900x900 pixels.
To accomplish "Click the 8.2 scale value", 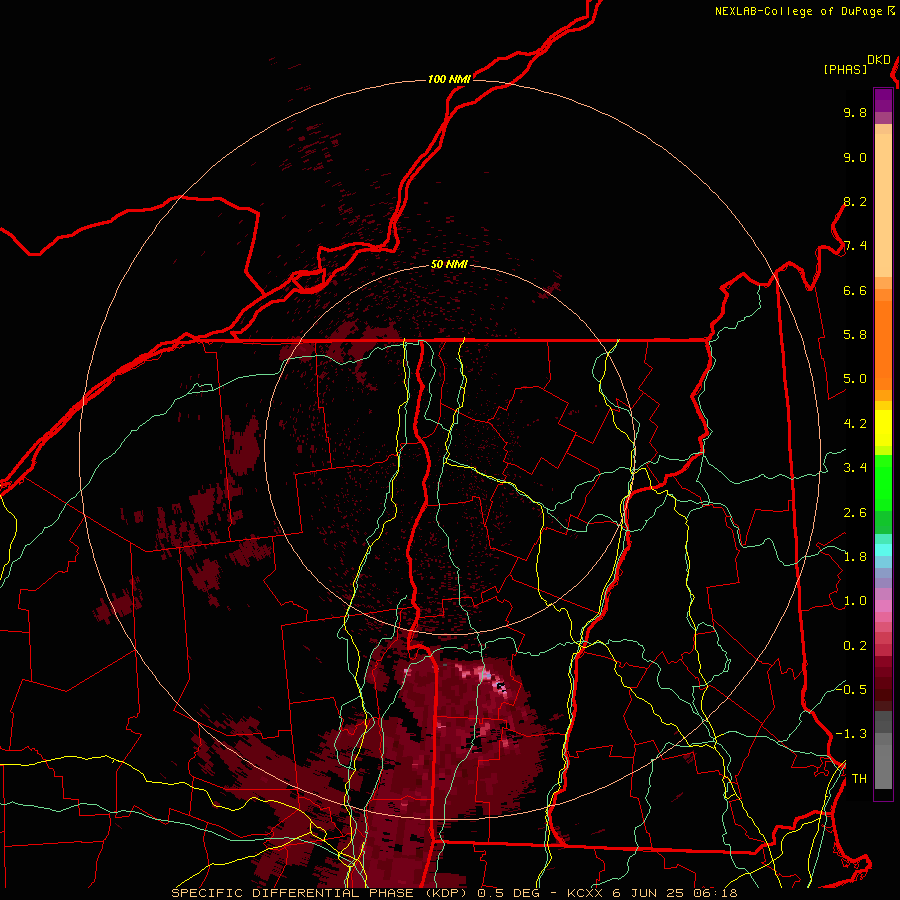I will click(855, 201).
